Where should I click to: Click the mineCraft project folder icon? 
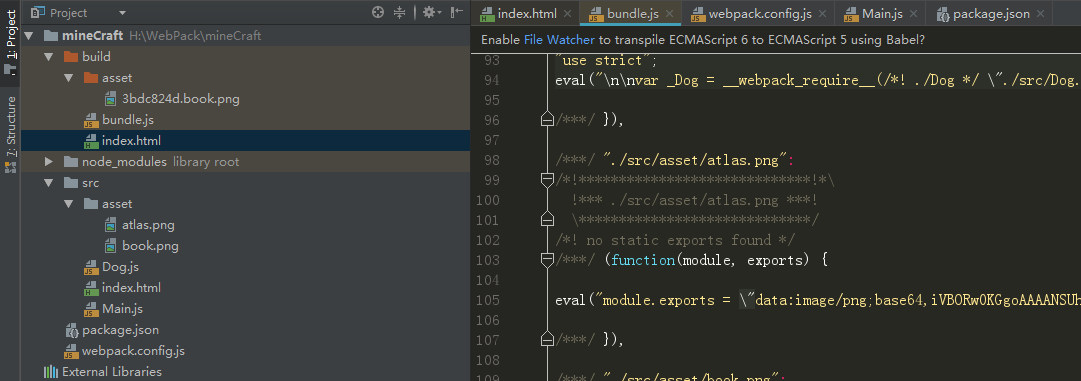[50, 36]
